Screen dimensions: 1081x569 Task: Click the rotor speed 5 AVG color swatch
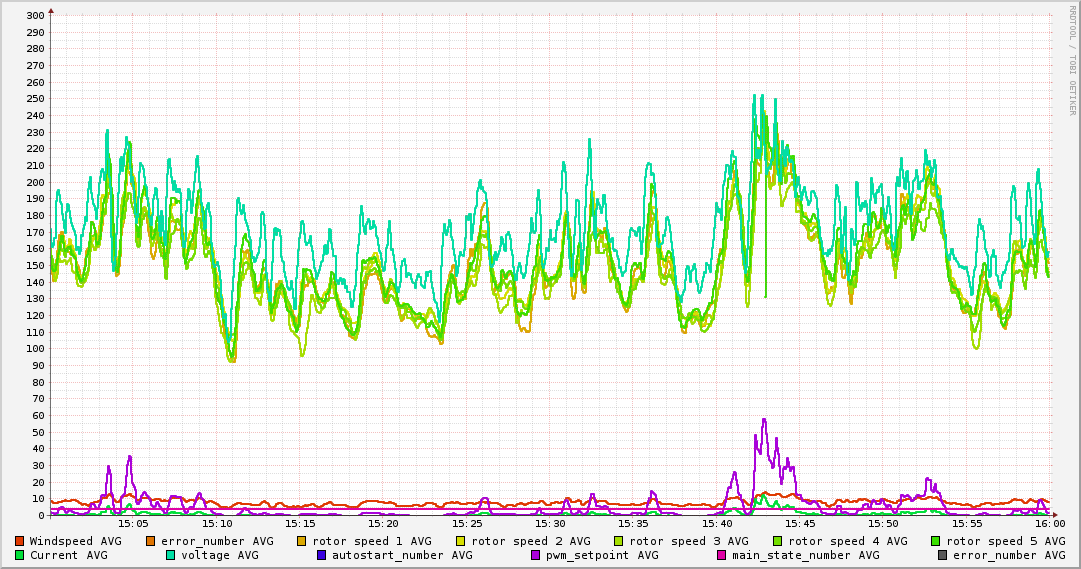pyautogui.click(x=936, y=541)
